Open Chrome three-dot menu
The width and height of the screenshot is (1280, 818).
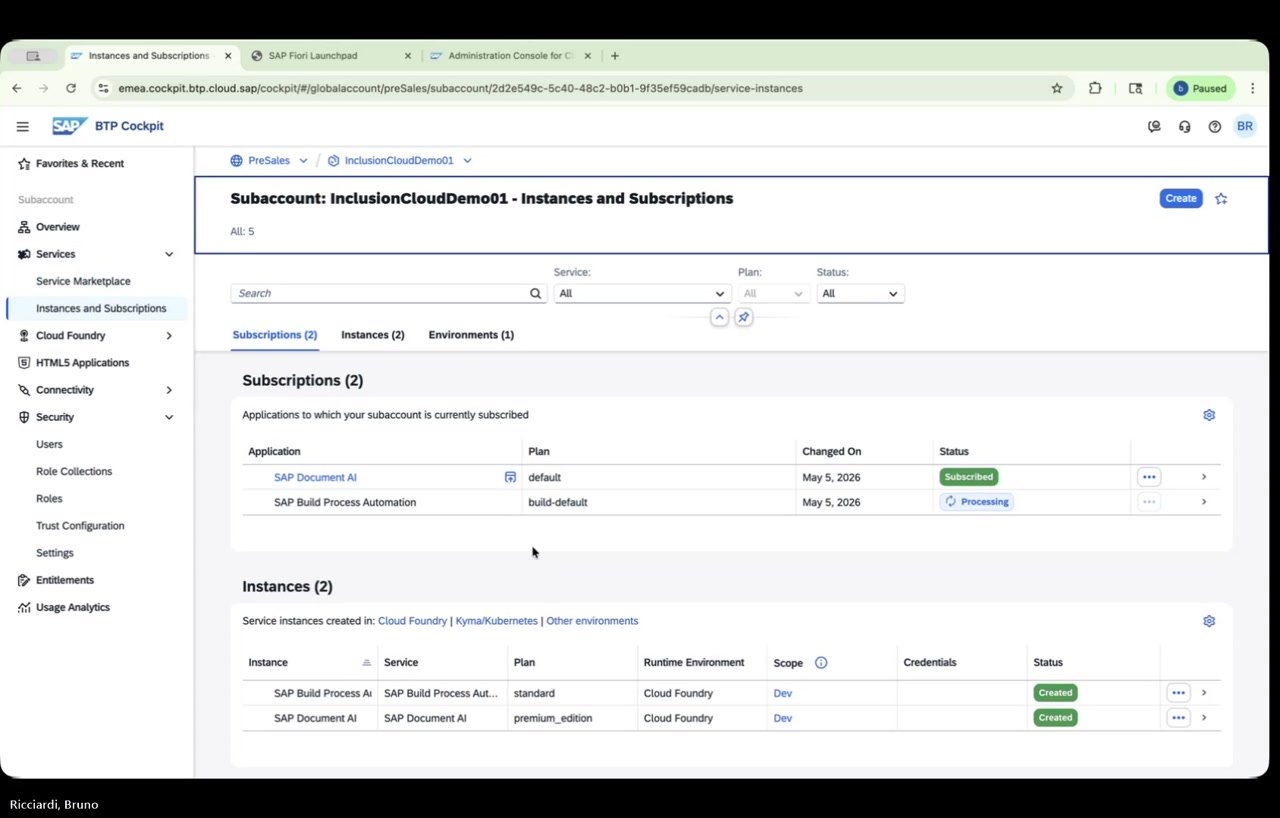(x=1253, y=88)
